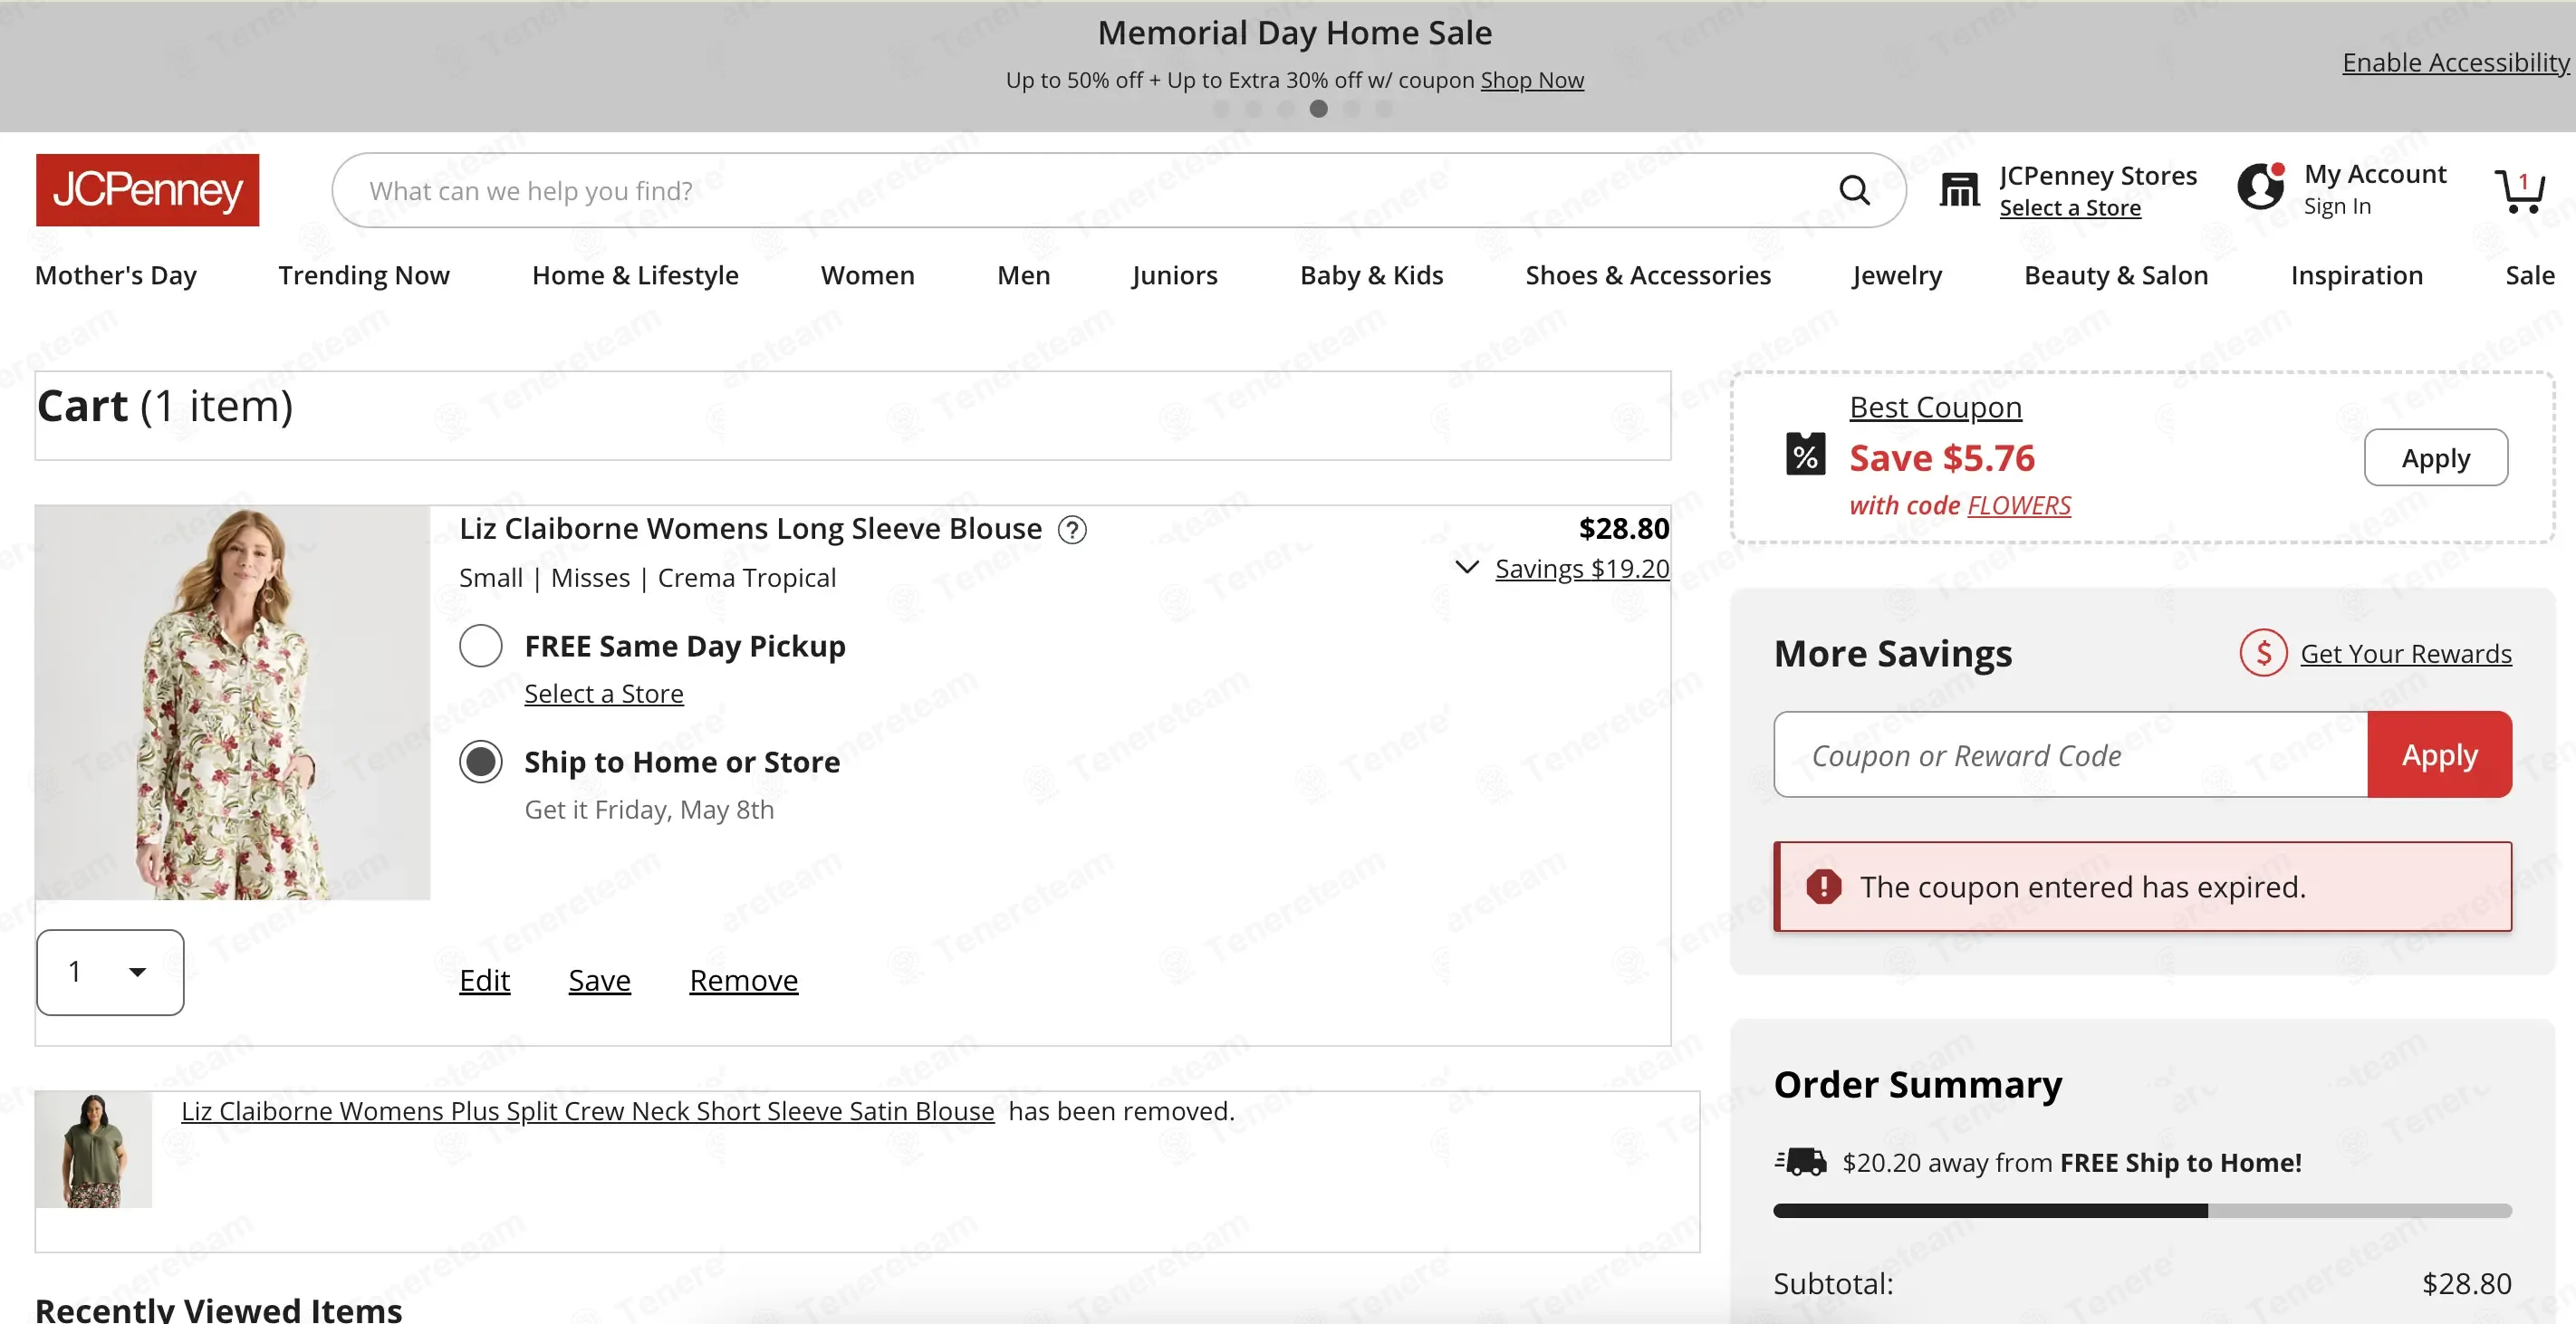The height and width of the screenshot is (1324, 2576).
Task: Click Liz Claiborne Womens Long Sleeve Blouse title
Action: coord(750,528)
